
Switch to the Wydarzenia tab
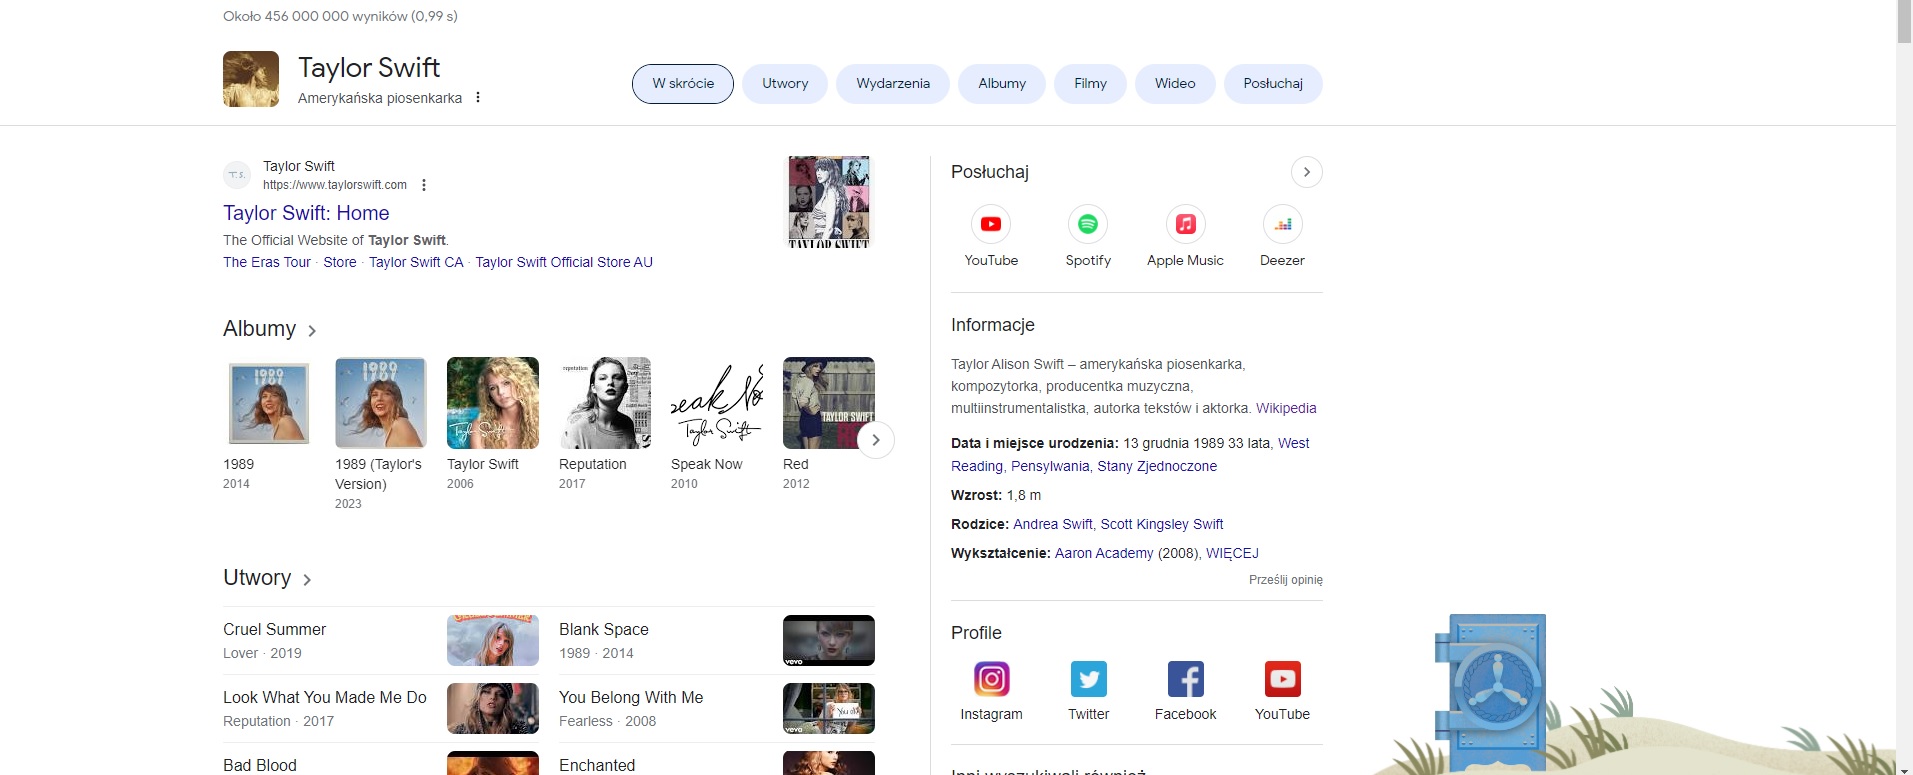click(893, 84)
